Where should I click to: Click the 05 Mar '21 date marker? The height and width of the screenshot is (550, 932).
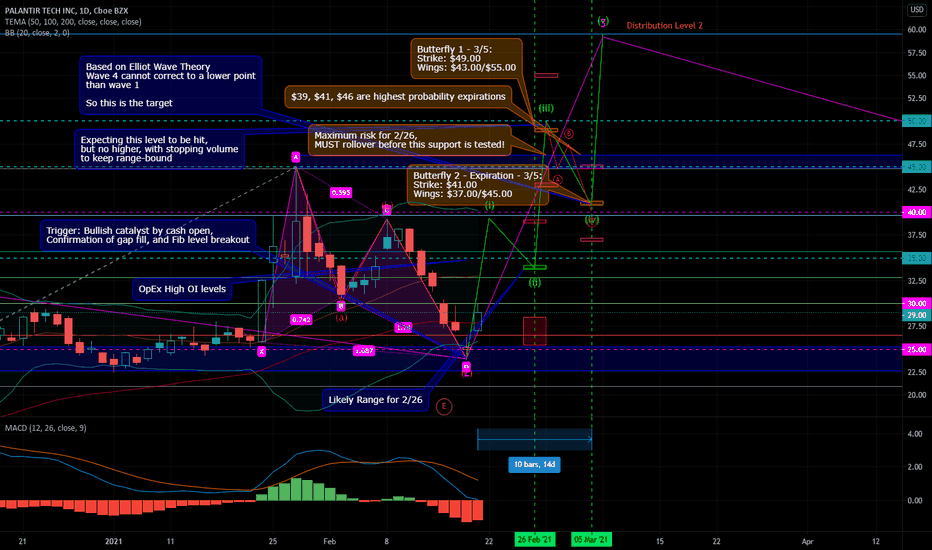click(x=591, y=539)
